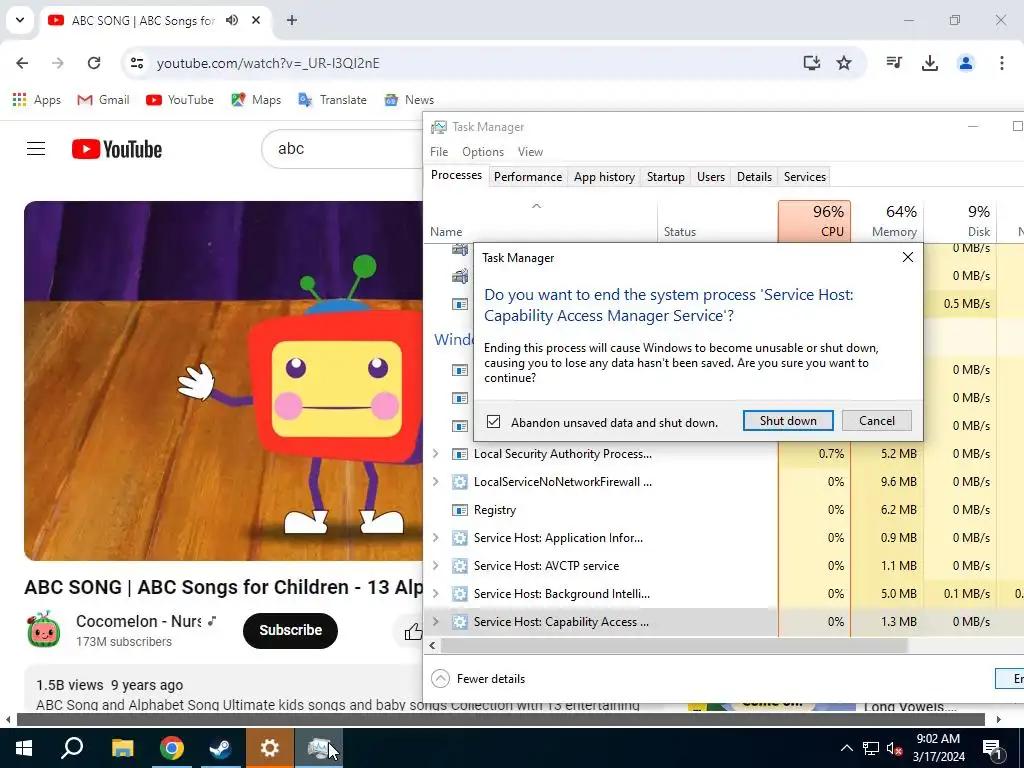
Task: Click the Chrome back arrow
Action: pyautogui.click(x=22, y=63)
